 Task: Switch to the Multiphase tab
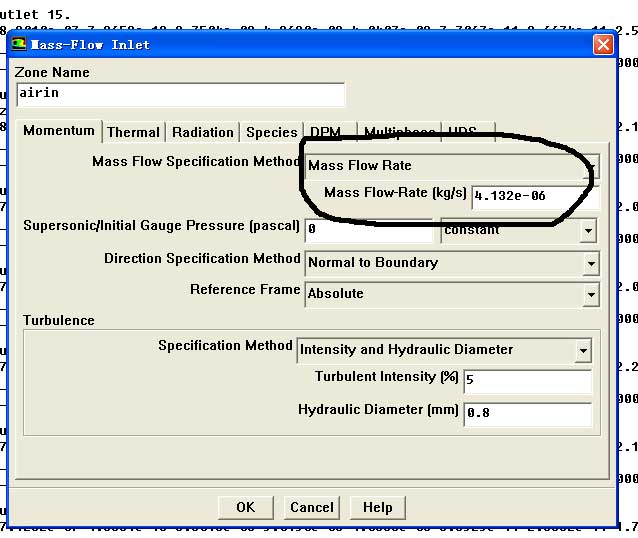[399, 132]
